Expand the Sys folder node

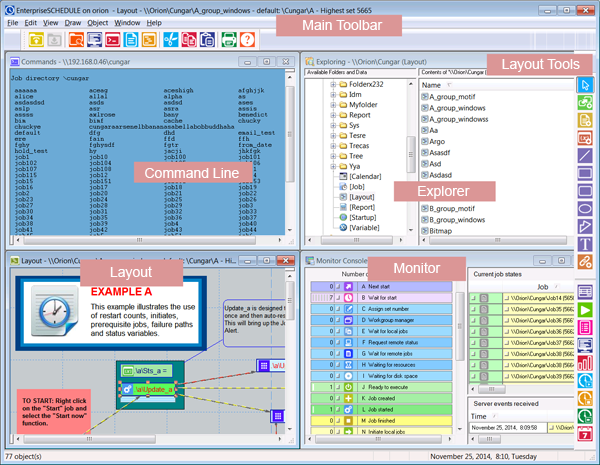click(x=333, y=125)
